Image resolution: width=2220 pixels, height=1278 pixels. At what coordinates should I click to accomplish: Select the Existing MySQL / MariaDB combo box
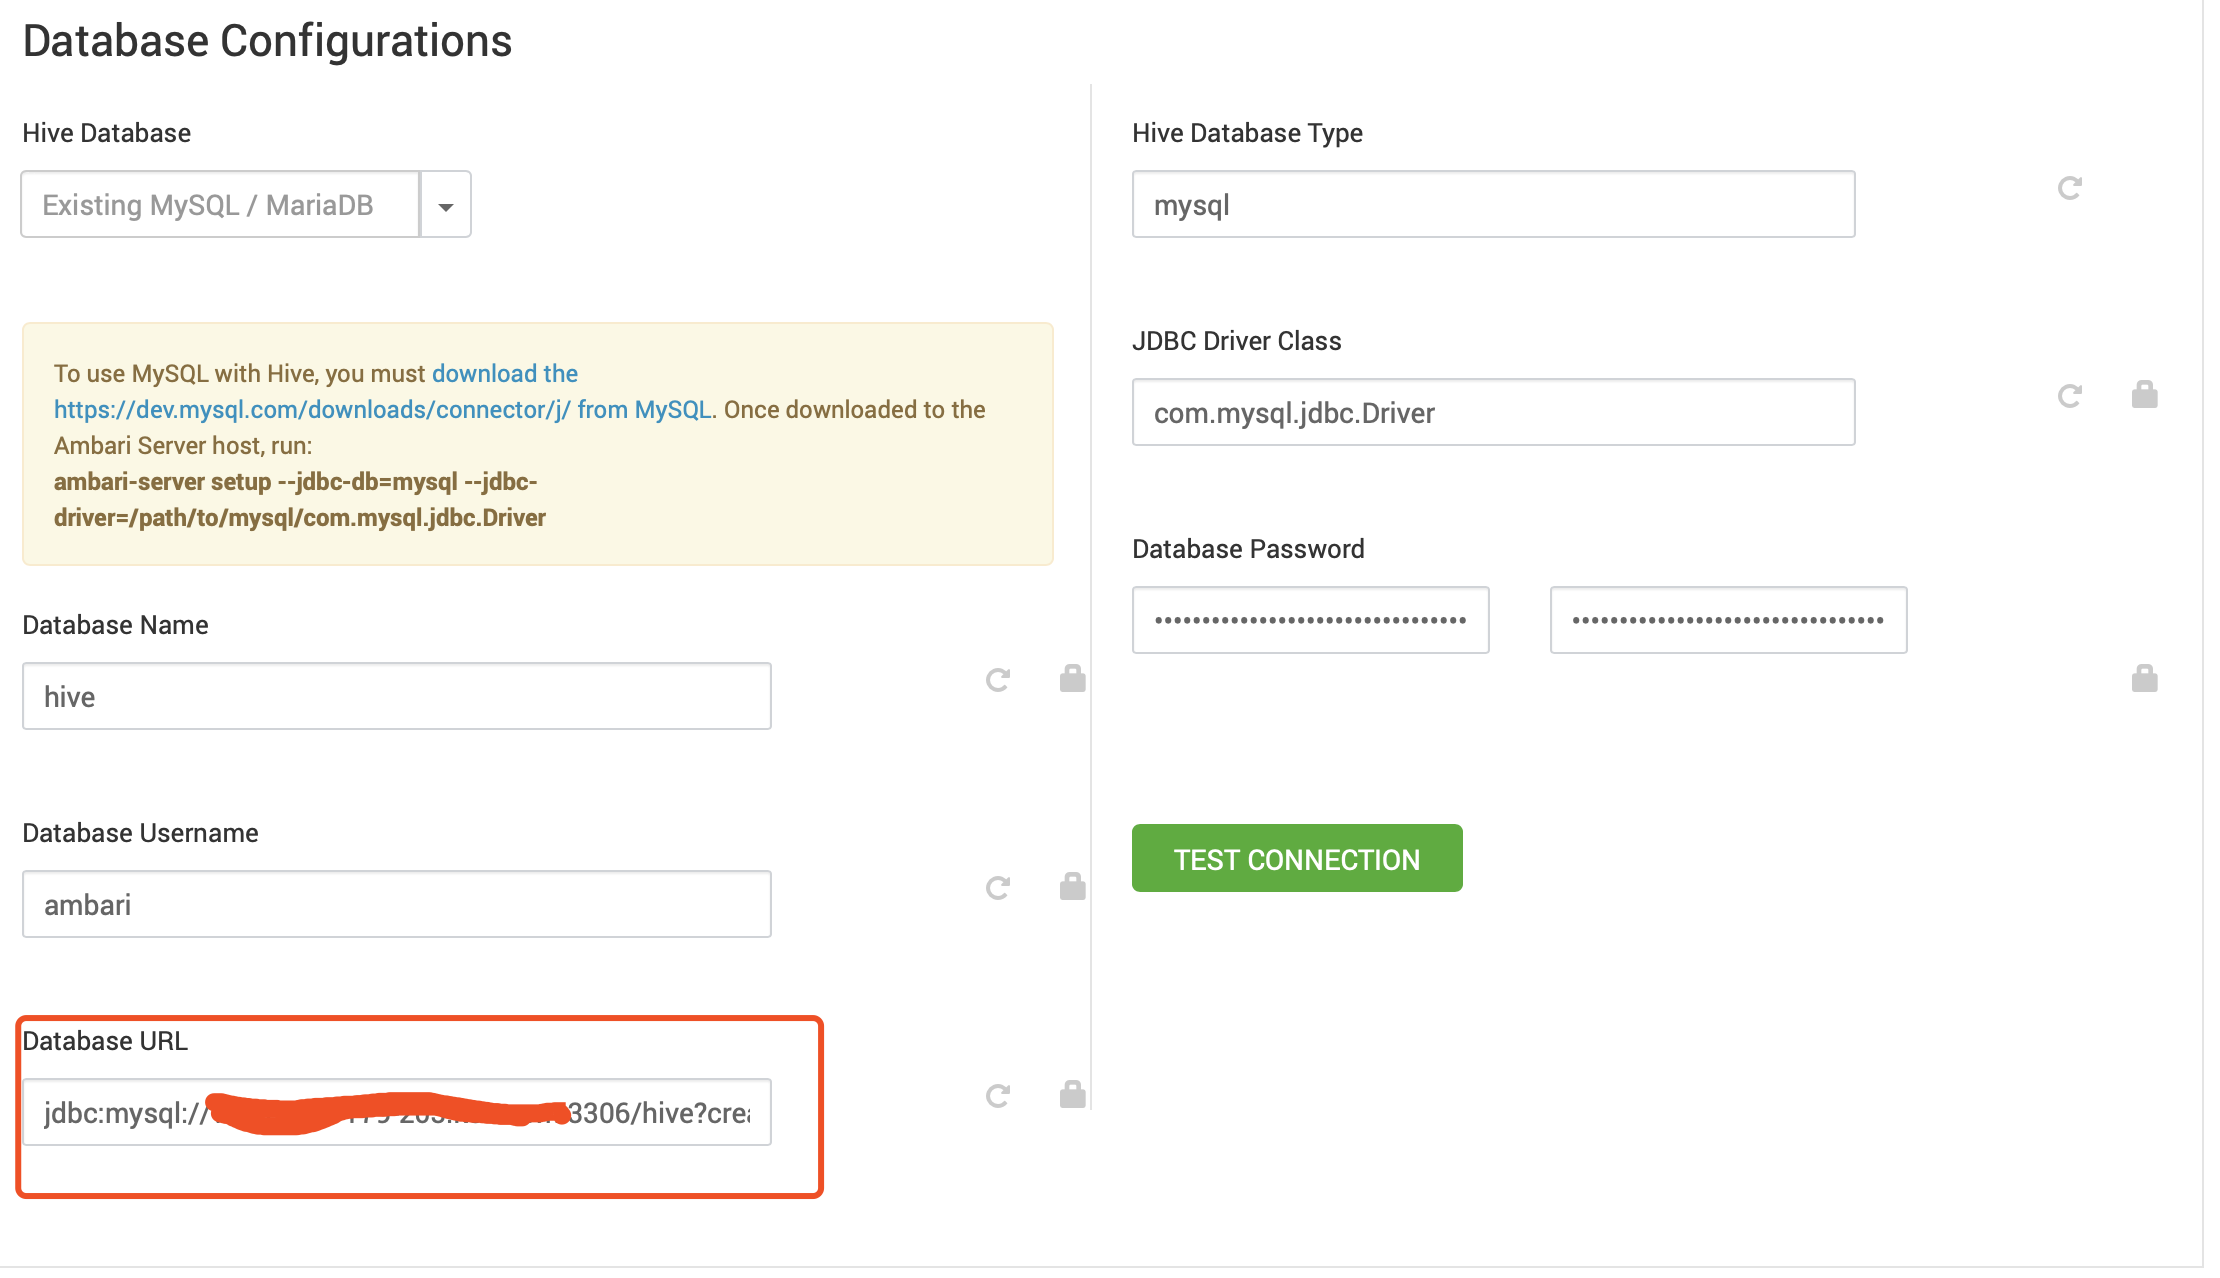click(x=220, y=205)
